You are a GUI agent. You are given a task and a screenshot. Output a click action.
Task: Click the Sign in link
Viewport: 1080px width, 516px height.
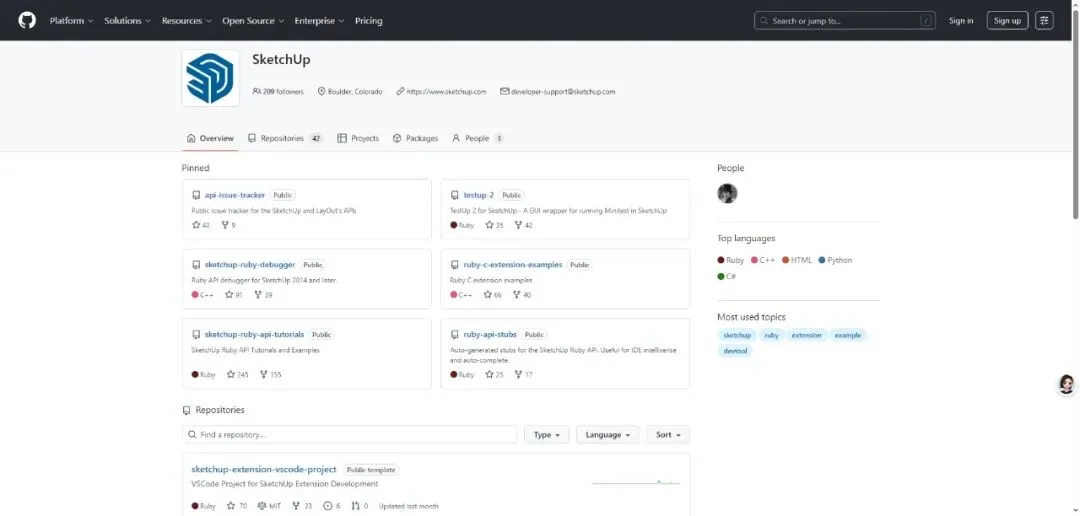tap(961, 21)
